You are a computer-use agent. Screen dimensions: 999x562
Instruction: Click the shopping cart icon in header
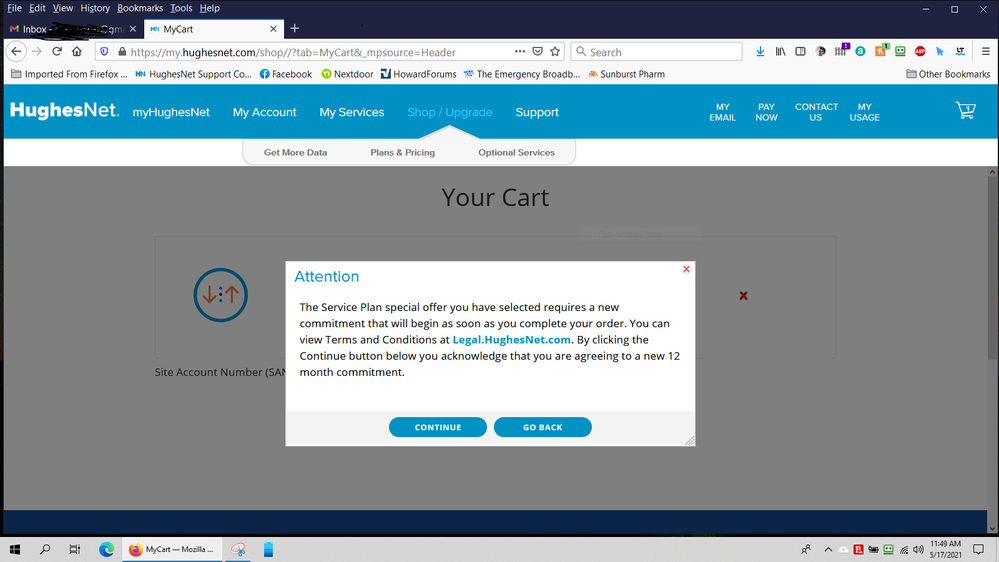point(965,111)
